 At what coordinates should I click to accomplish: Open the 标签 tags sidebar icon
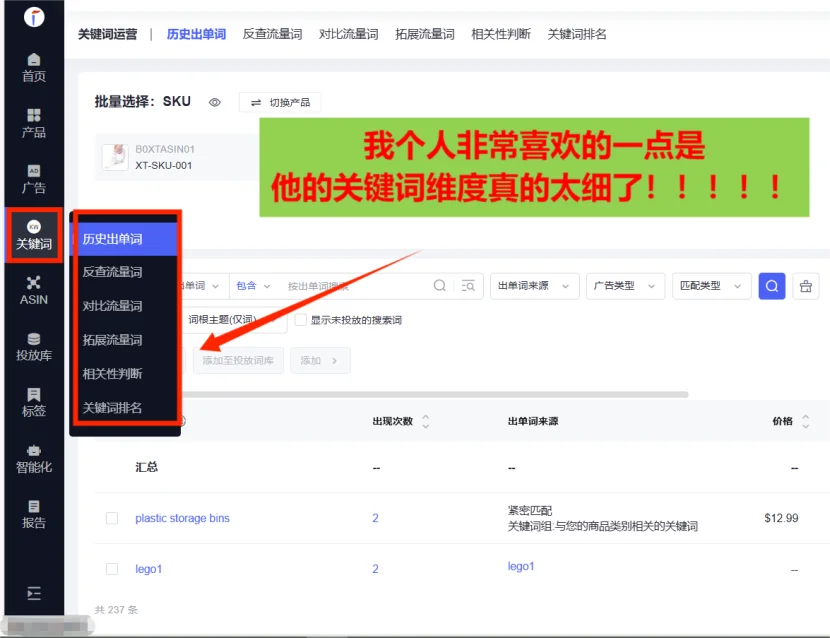[34, 402]
